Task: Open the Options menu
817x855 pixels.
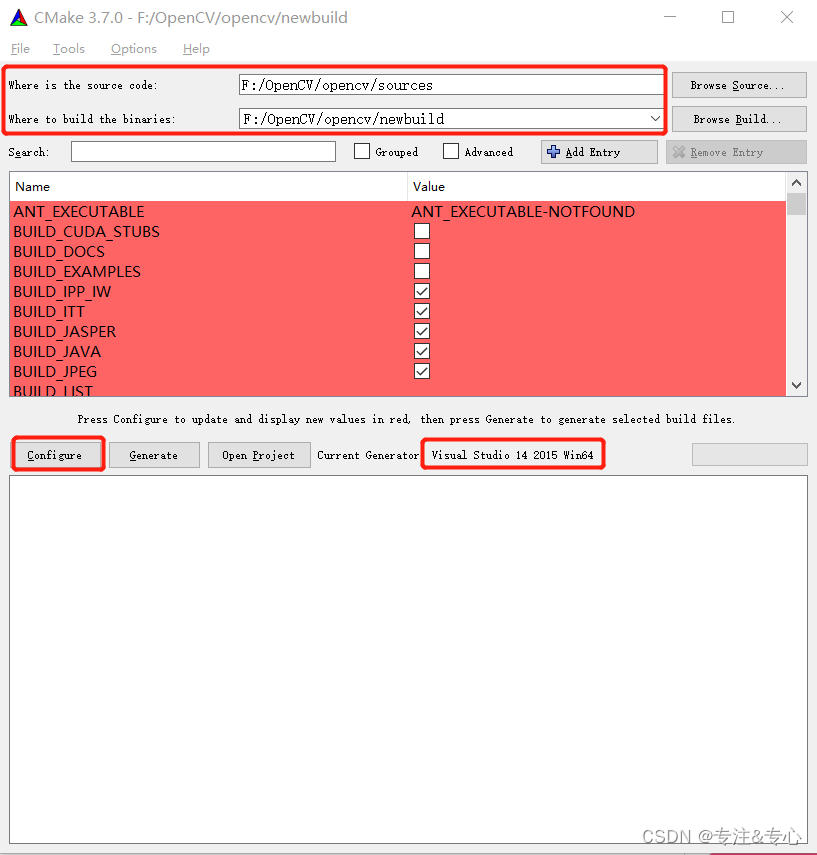Action: coord(134,49)
